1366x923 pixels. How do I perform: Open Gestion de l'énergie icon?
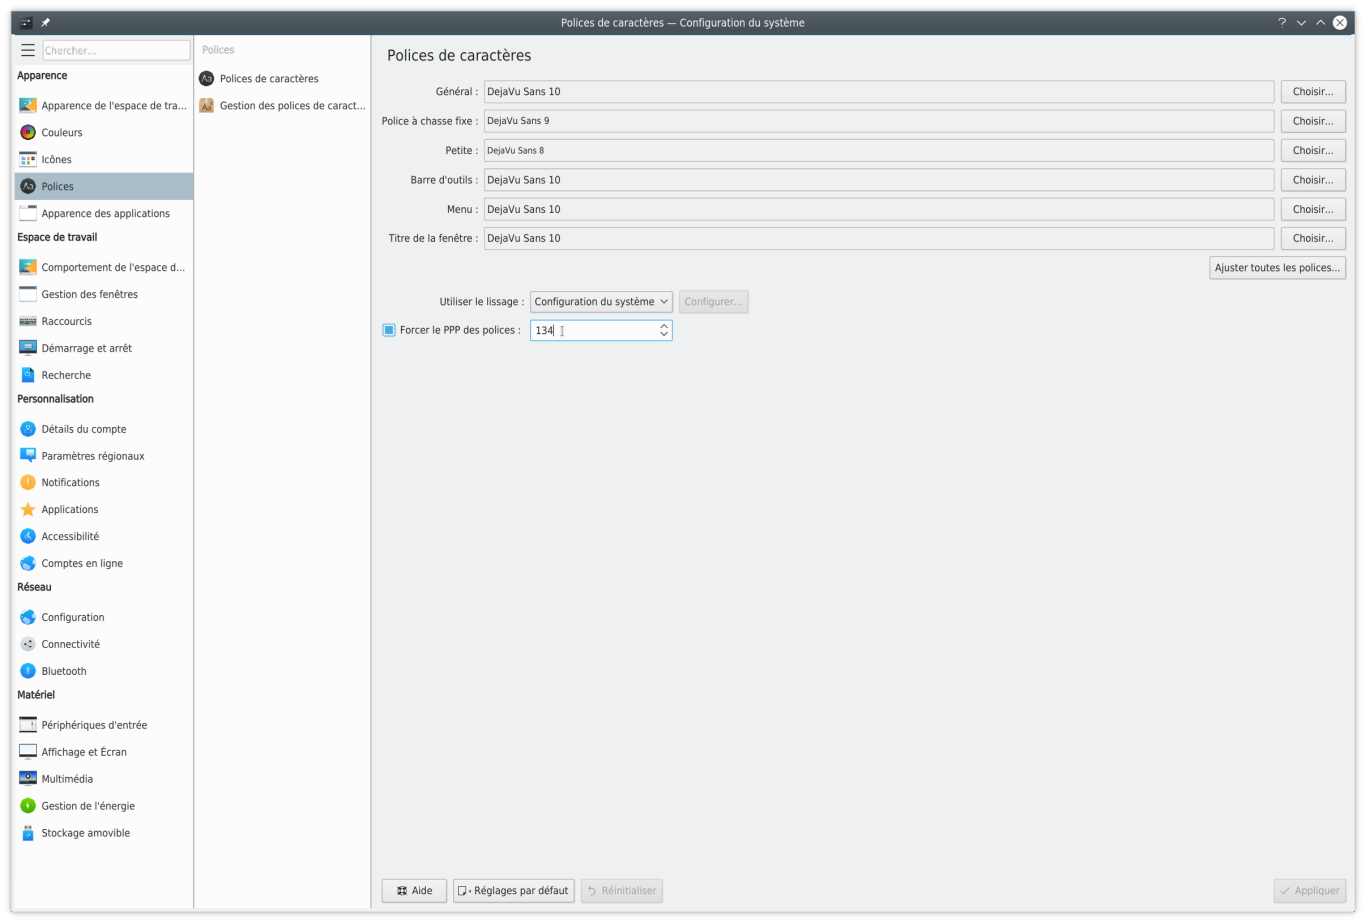pyautogui.click(x=28, y=806)
